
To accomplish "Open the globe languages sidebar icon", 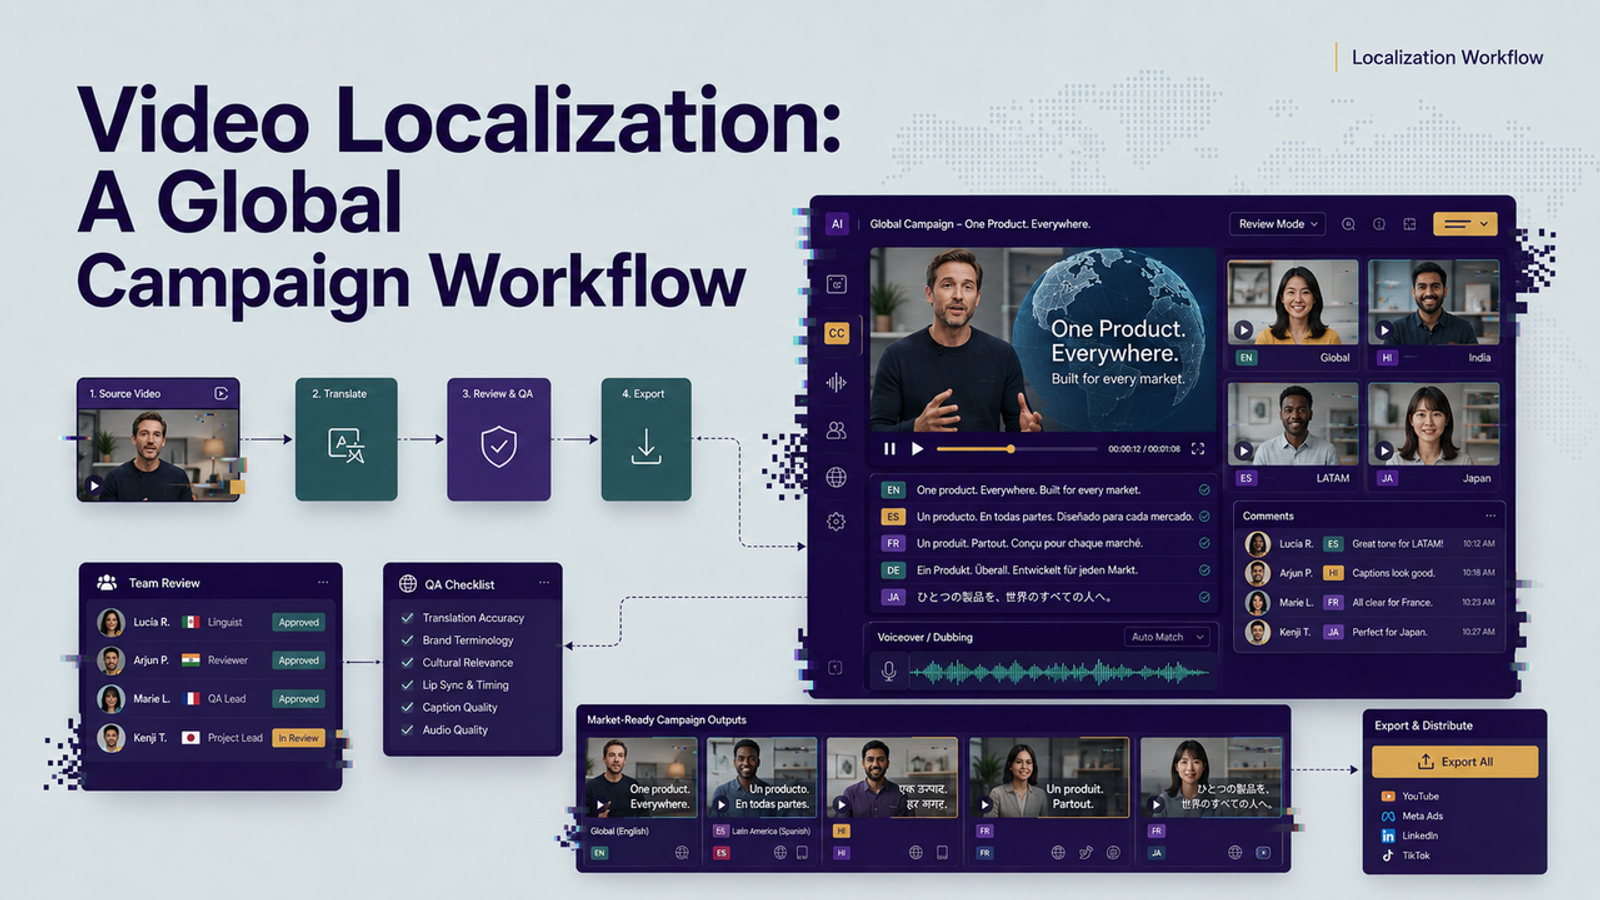I will (x=837, y=477).
